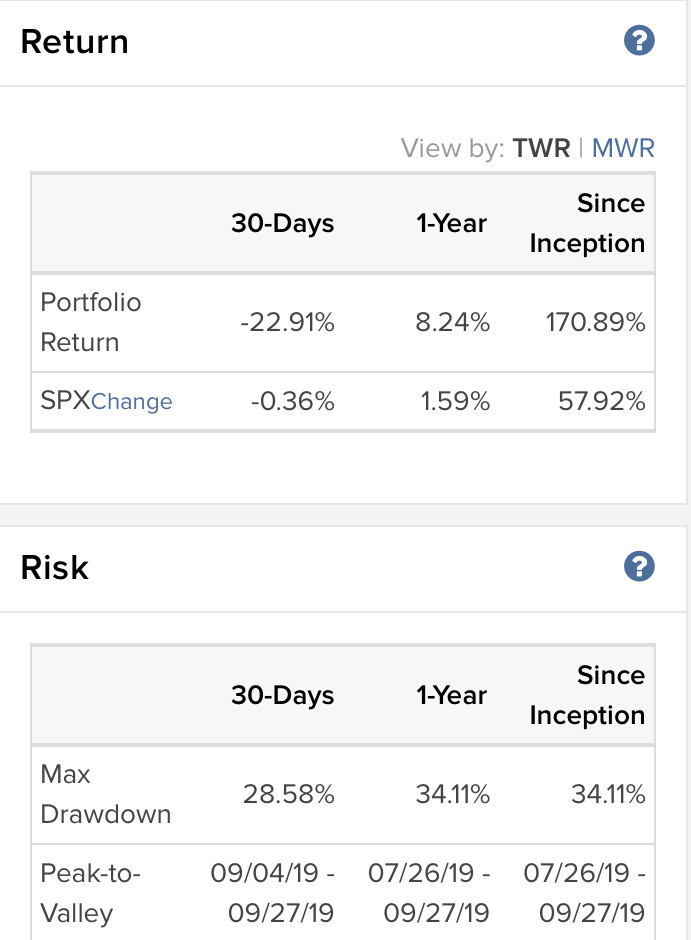Click the 28.58% max drawdown value

288,794
